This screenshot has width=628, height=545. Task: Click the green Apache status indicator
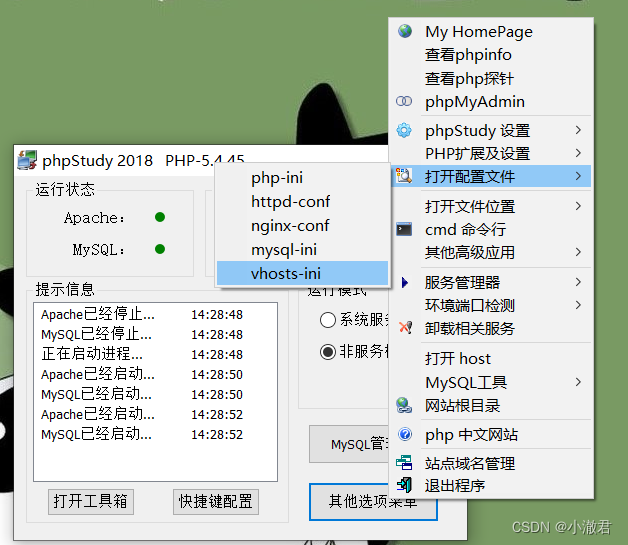(x=160, y=217)
